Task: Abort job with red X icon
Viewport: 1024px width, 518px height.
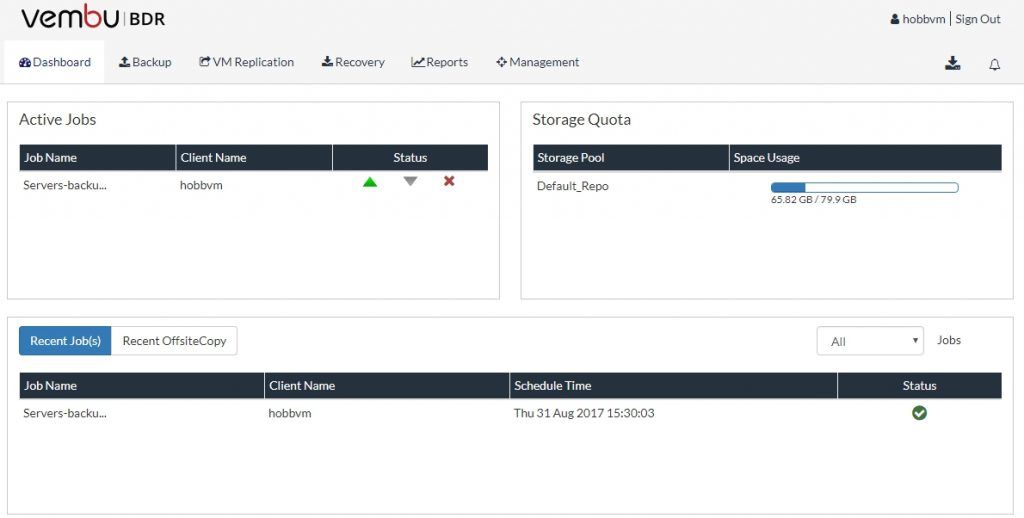Action: coord(449,181)
